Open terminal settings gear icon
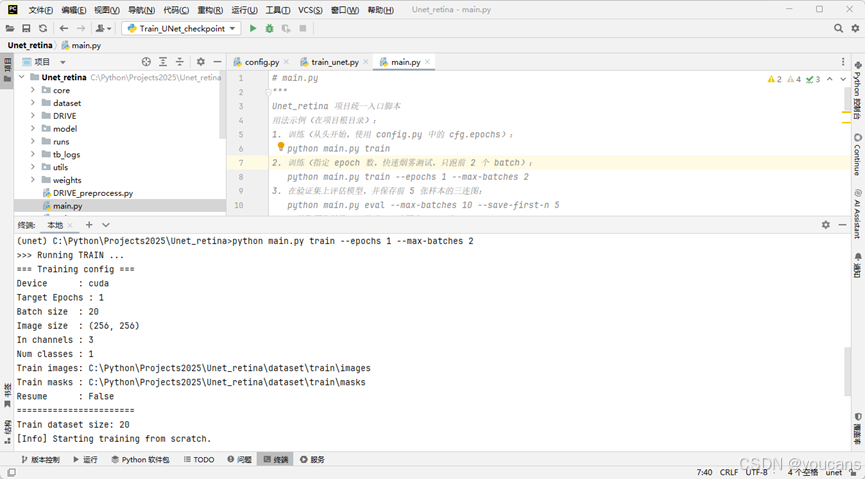Image resolution: width=865 pixels, height=479 pixels. pos(826,225)
